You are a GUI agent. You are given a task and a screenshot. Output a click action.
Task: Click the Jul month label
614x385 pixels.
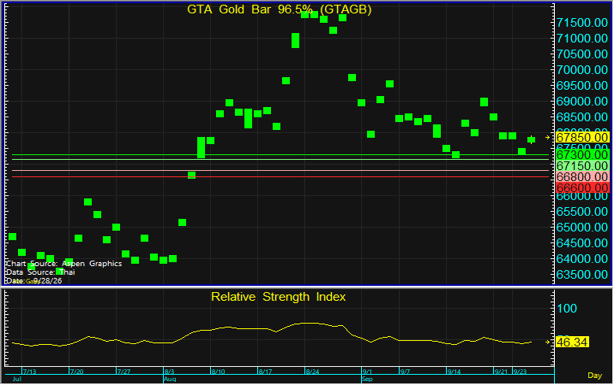tap(16, 379)
